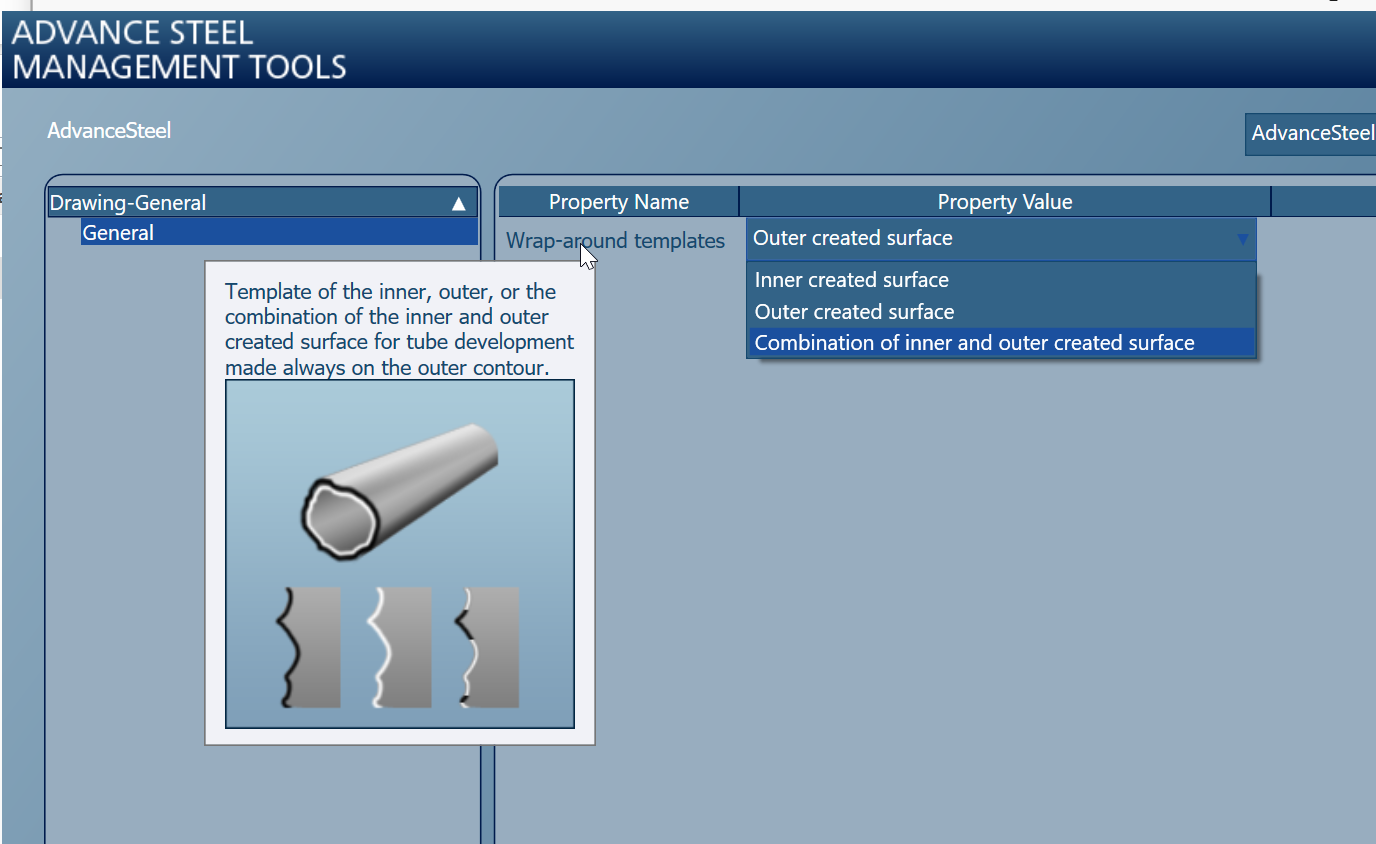Click the Wrap-around templates property name
Screen dimensions: 1376x844
click(615, 240)
